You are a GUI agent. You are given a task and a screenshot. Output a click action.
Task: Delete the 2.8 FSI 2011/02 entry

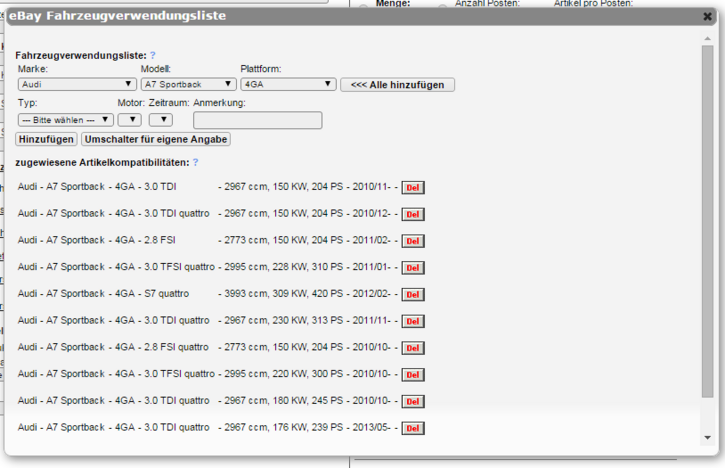[x=413, y=241]
